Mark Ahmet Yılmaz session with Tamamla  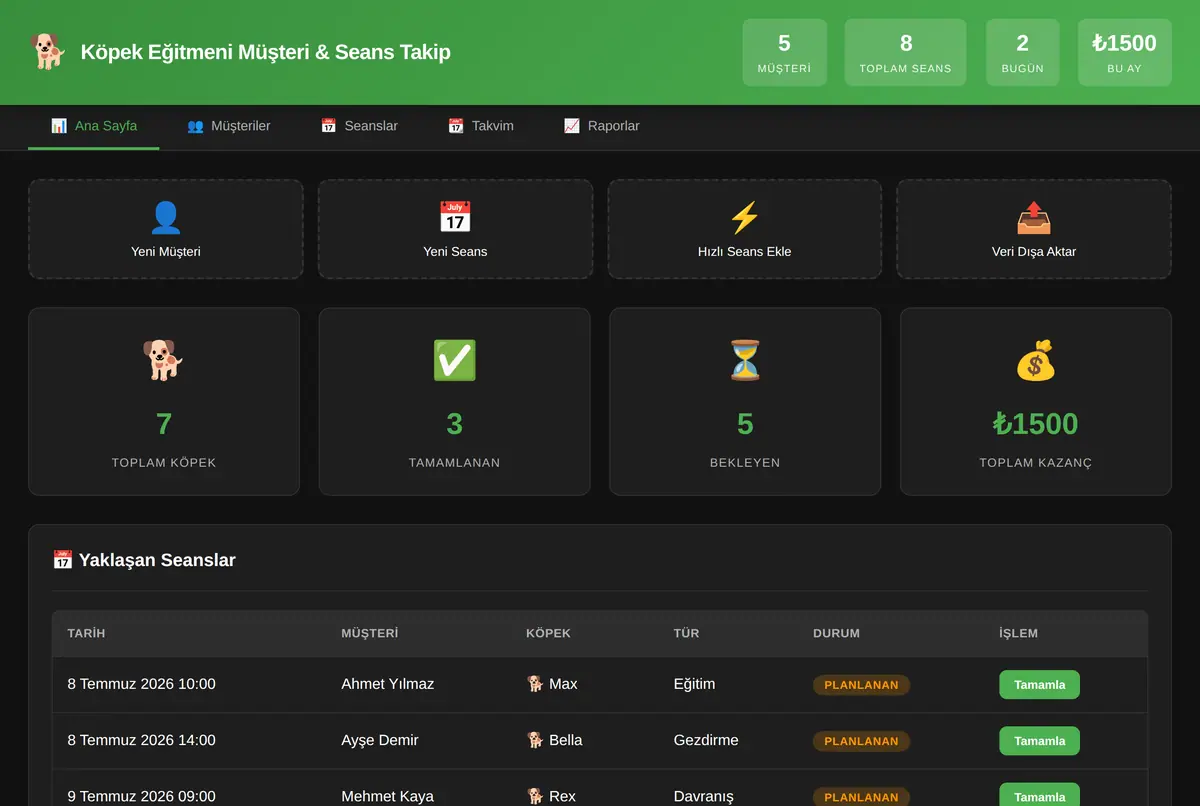pyautogui.click(x=1039, y=685)
